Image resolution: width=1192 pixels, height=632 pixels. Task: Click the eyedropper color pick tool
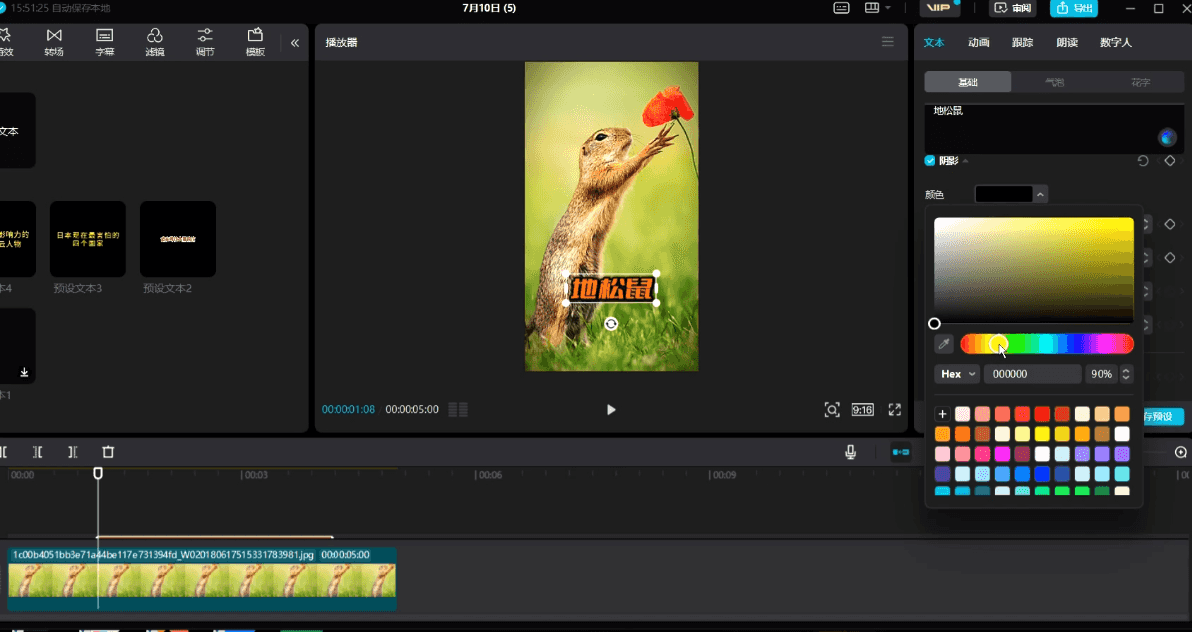(943, 344)
